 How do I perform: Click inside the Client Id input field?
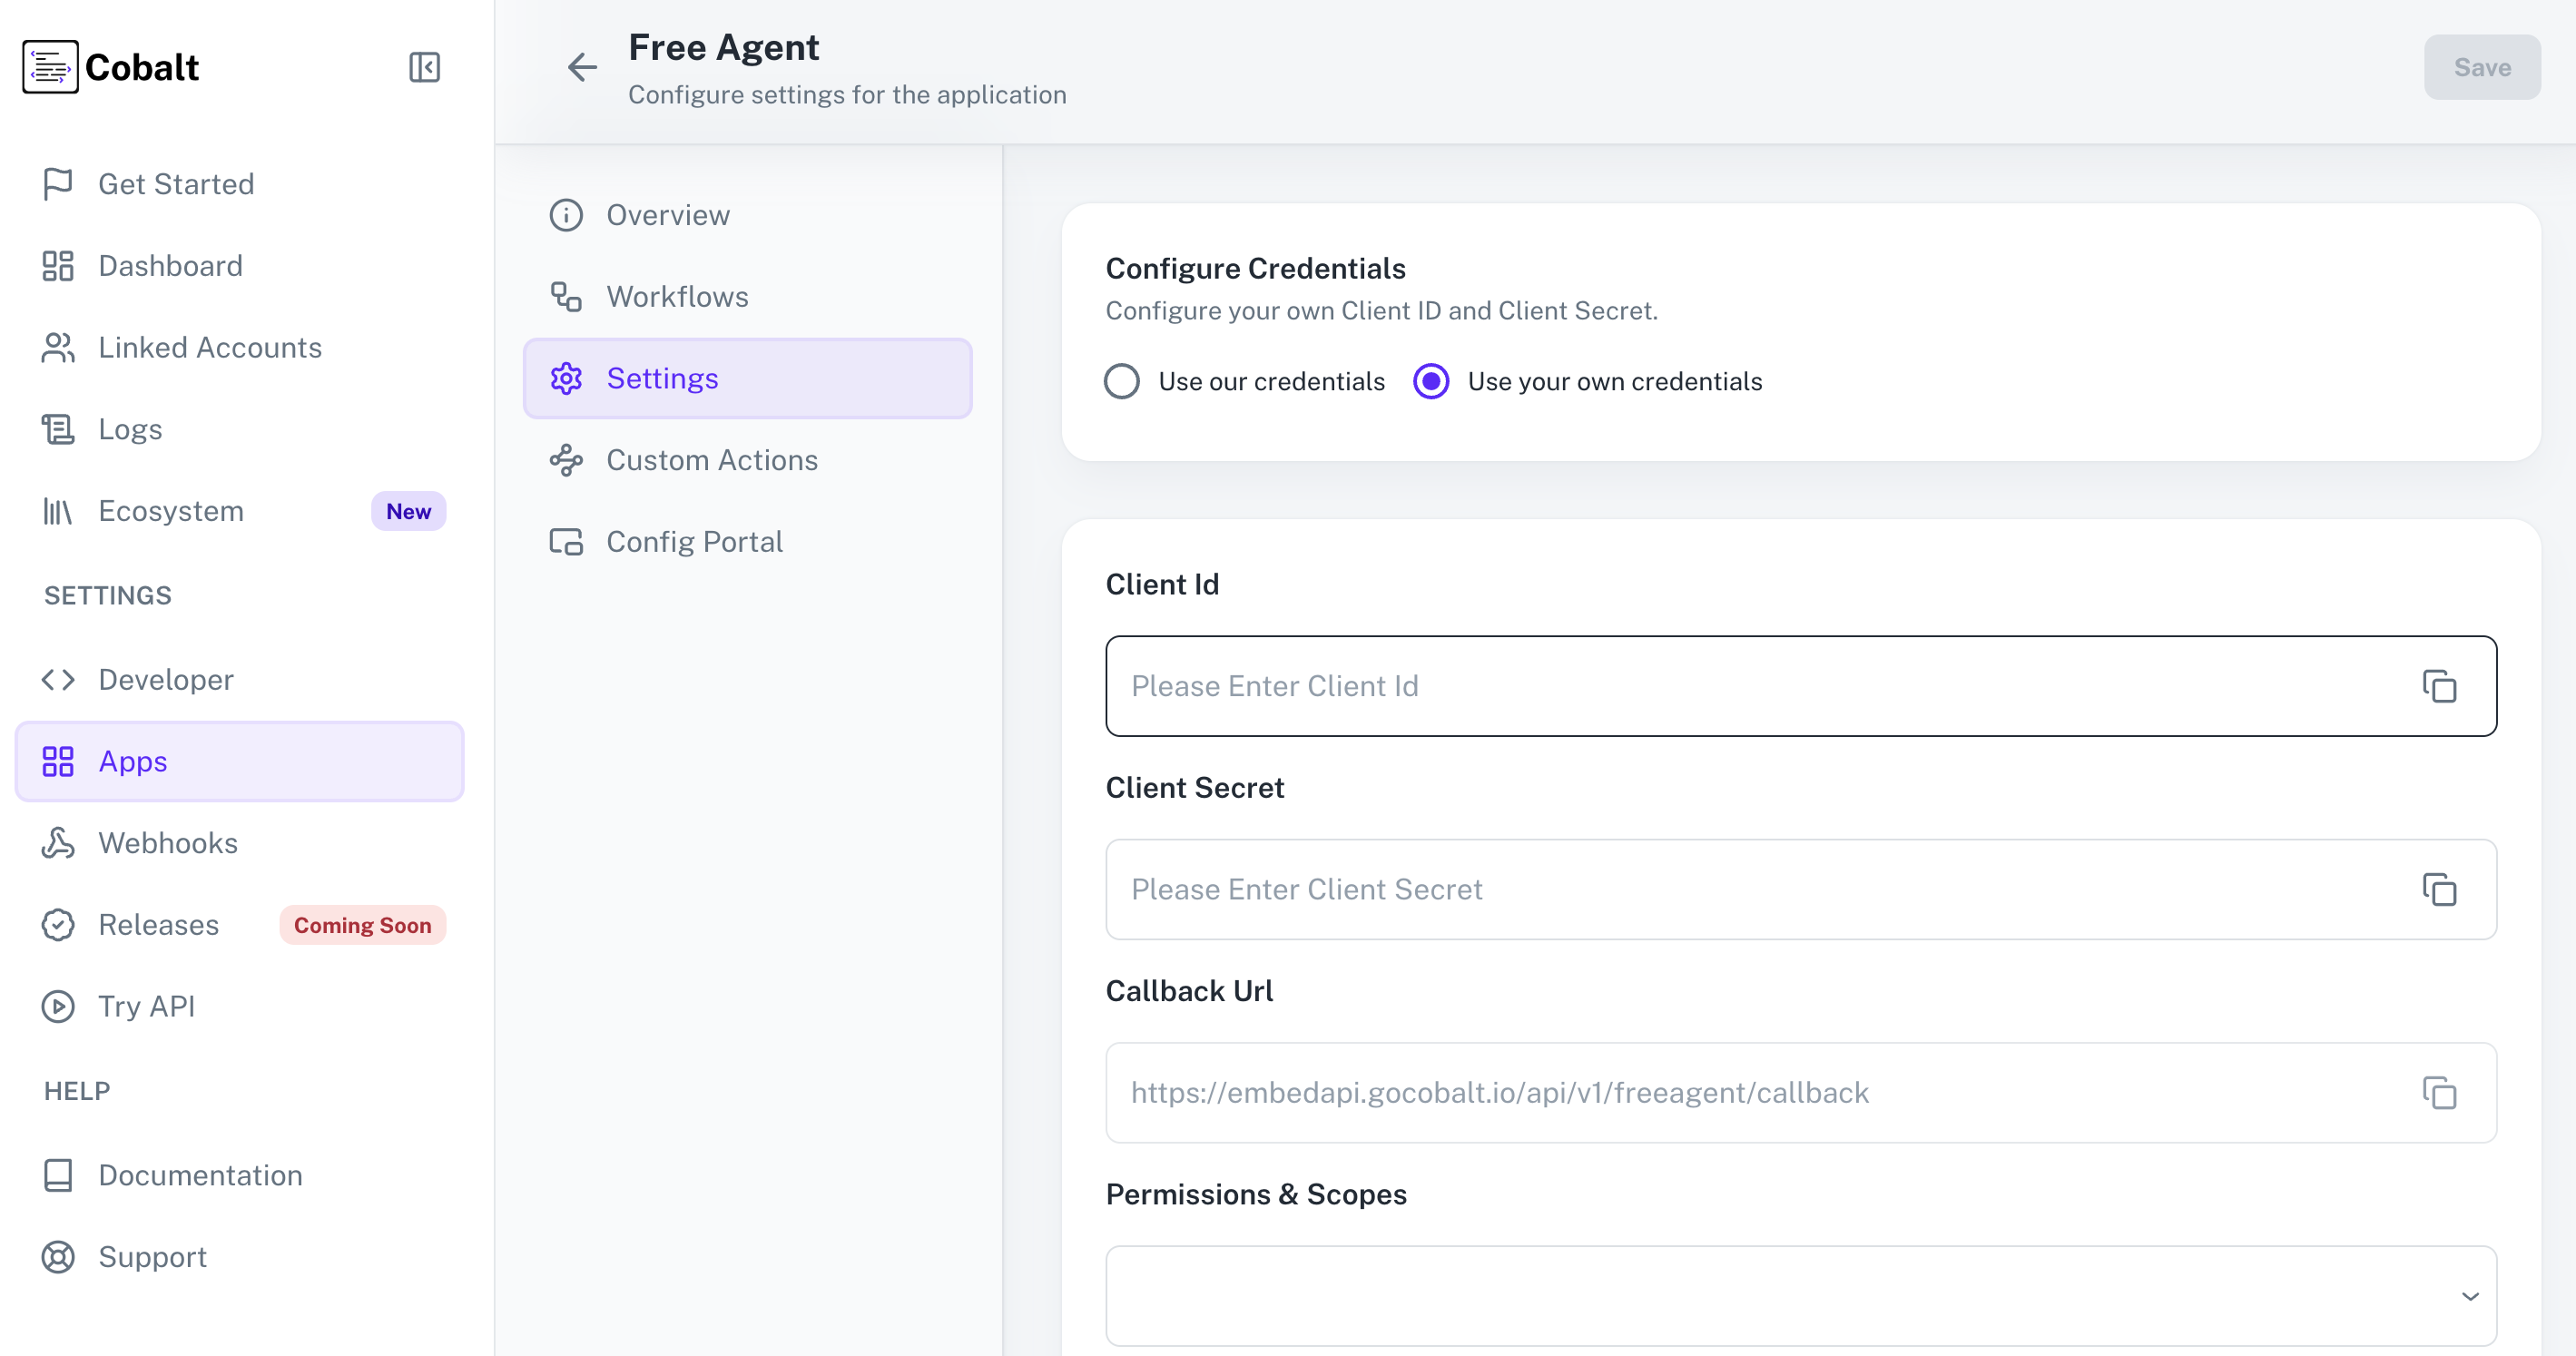coord(1700,686)
